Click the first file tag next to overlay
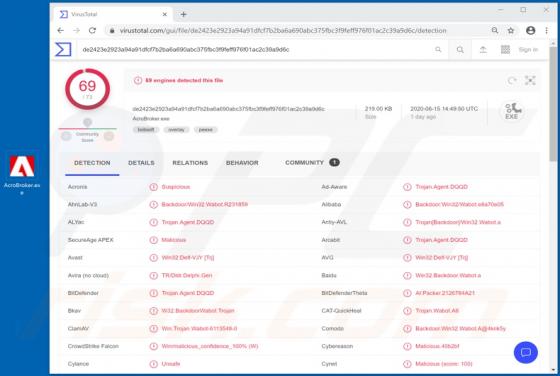Screen dimensions: 560x376 pos(146,130)
